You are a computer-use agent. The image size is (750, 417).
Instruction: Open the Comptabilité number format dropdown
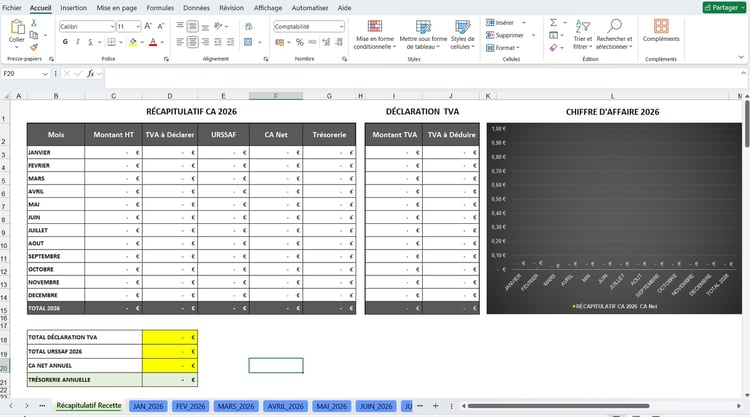pyautogui.click(x=341, y=26)
